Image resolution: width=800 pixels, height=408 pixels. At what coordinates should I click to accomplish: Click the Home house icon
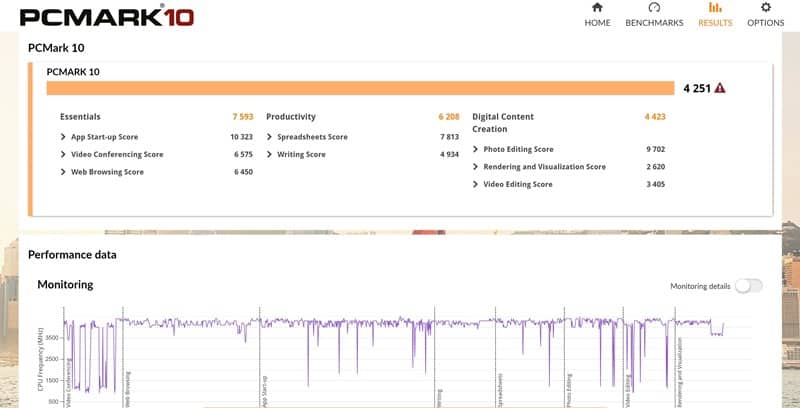pyautogui.click(x=597, y=8)
